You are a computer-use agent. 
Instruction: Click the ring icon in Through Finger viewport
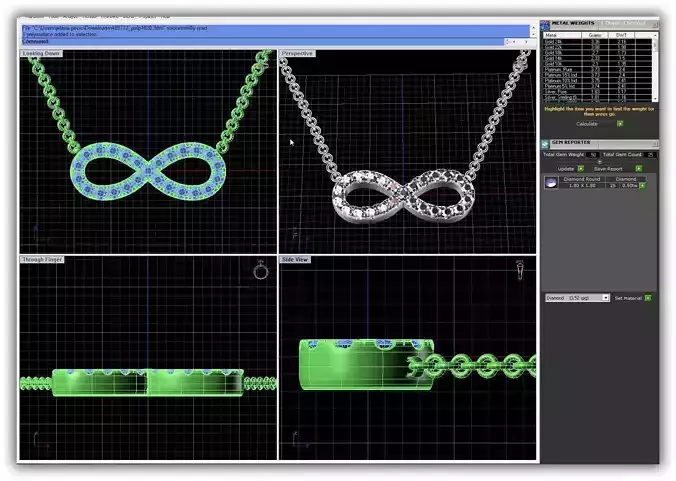click(x=260, y=270)
